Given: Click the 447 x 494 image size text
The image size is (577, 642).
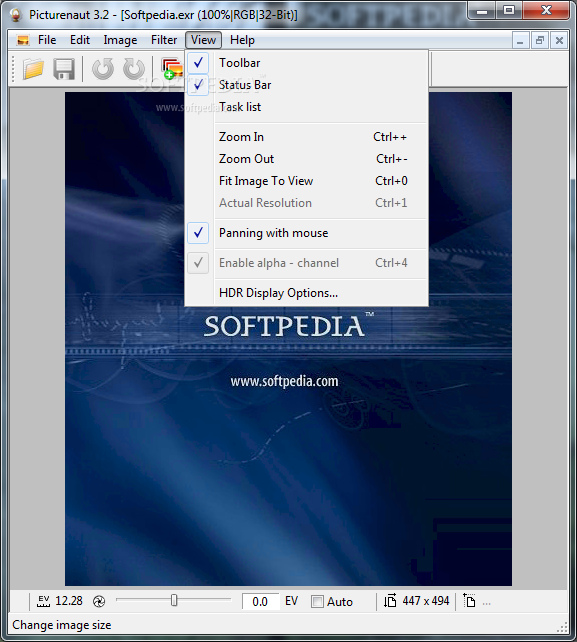Looking at the screenshot, I should click(425, 601).
